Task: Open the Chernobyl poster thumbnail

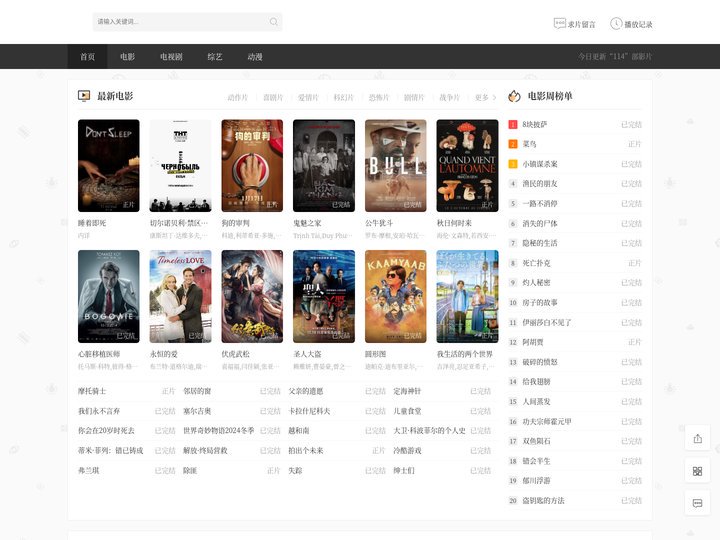Action: click(180, 166)
